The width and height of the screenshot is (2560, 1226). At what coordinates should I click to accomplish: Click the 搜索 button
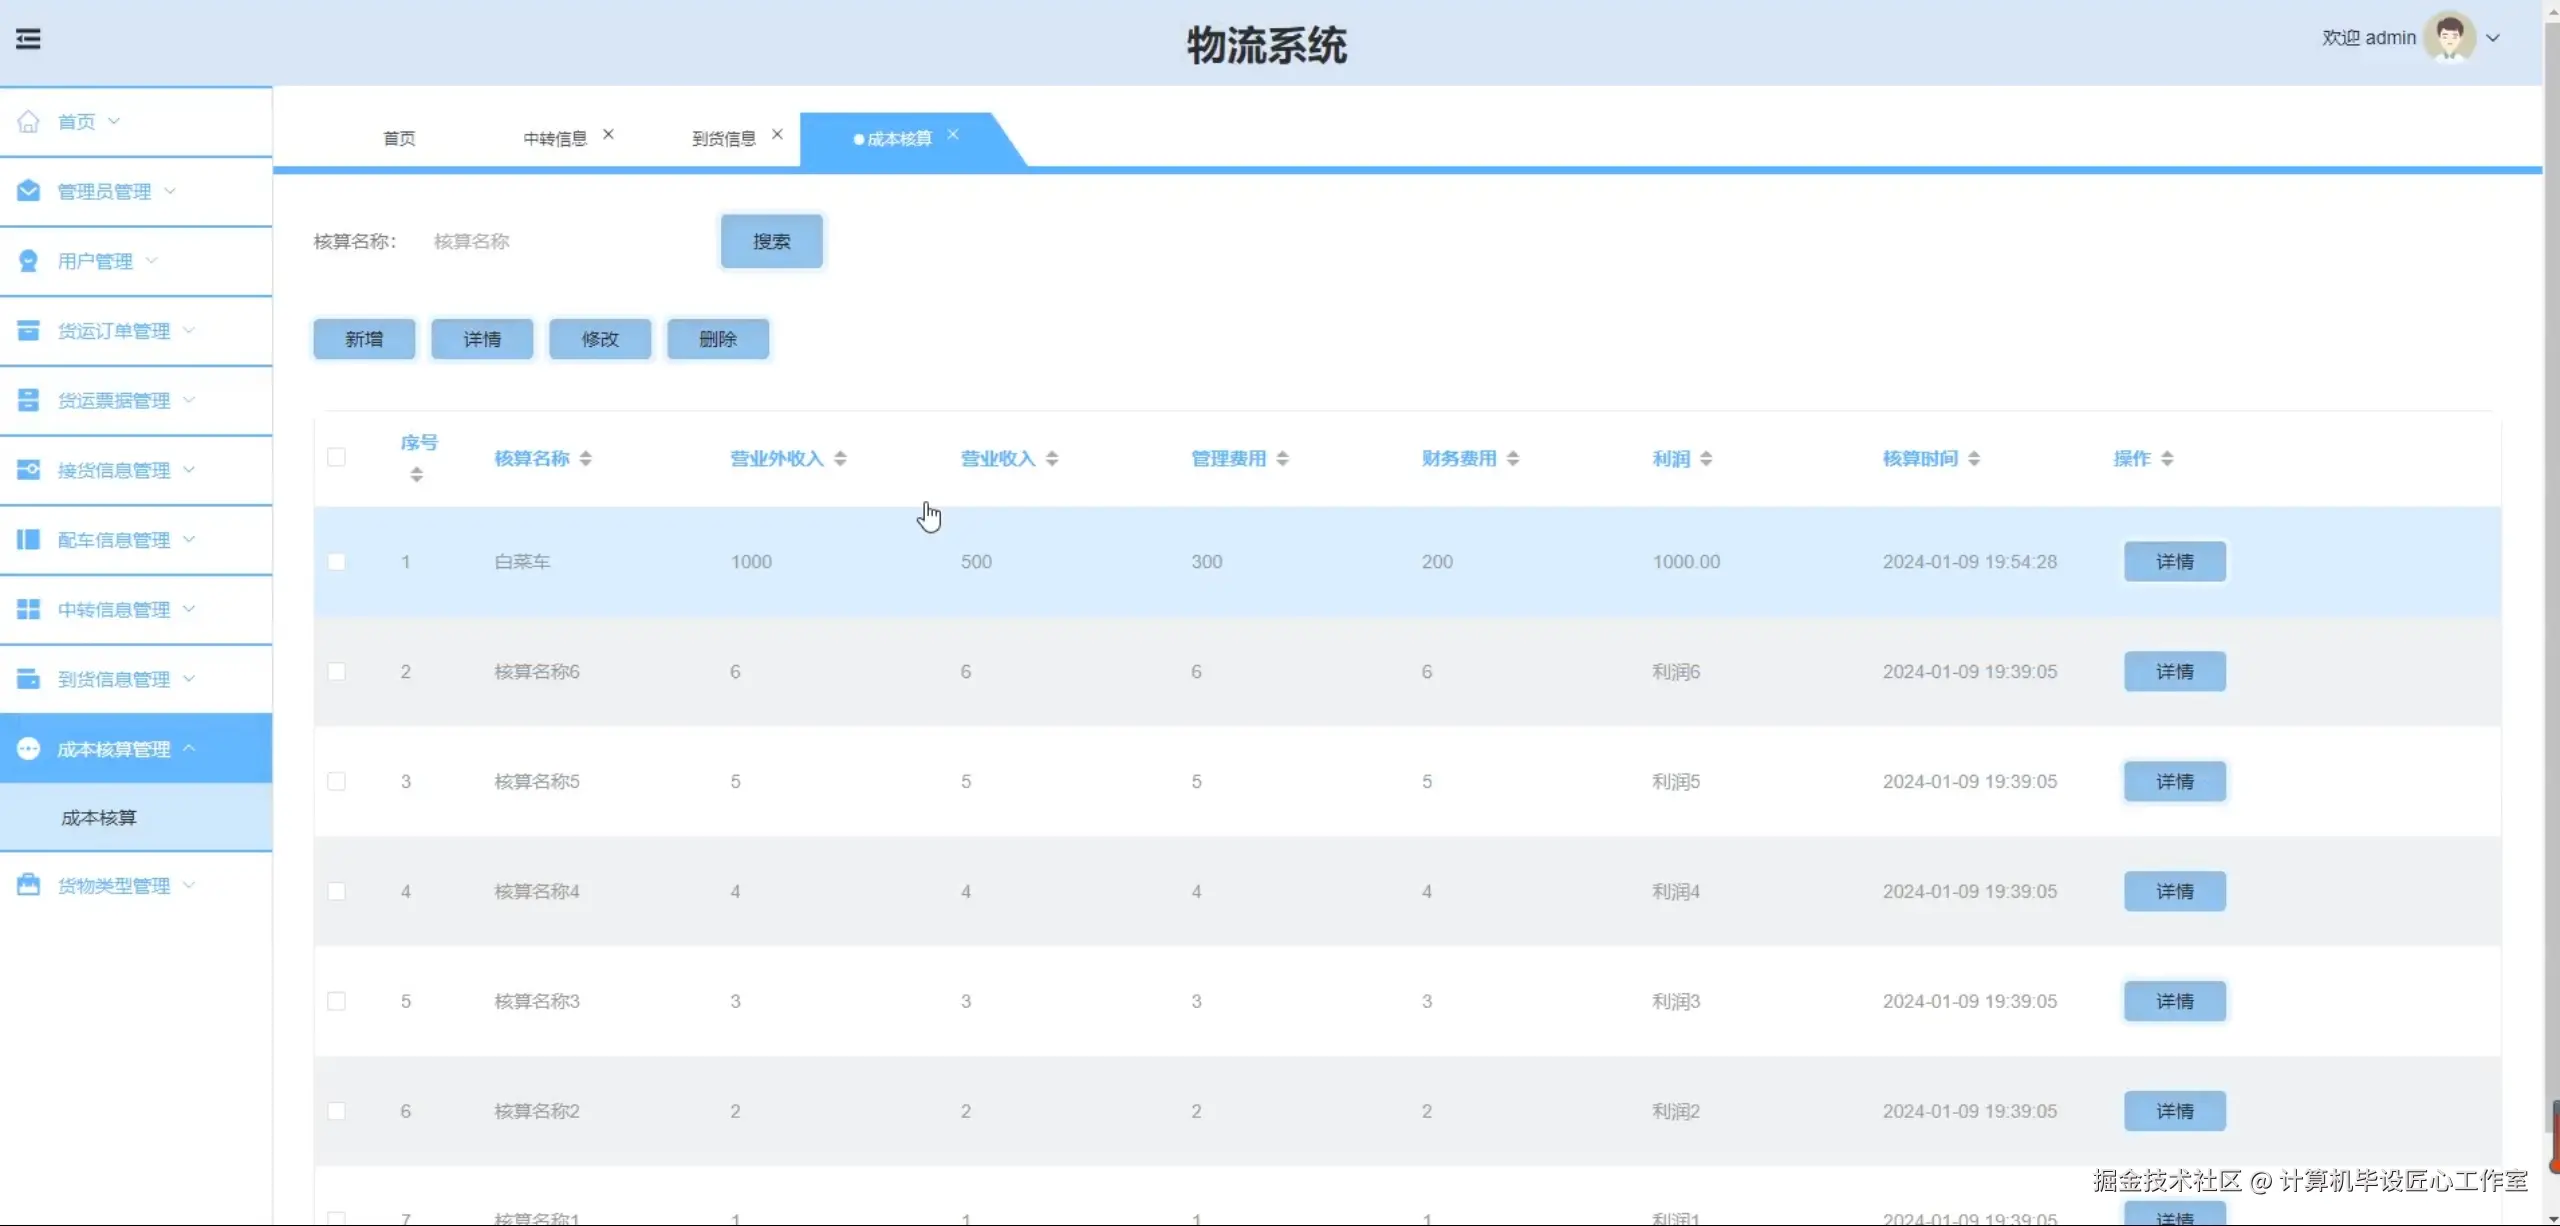tap(771, 241)
